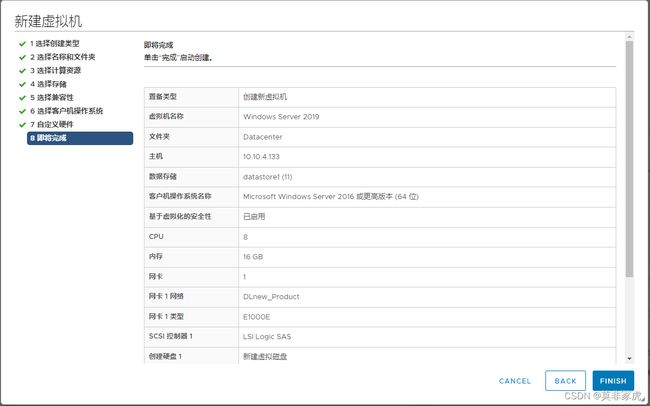This screenshot has height=406, width=650.
Task: Click the scrollbar up arrow
Action: pyautogui.click(x=629, y=37)
